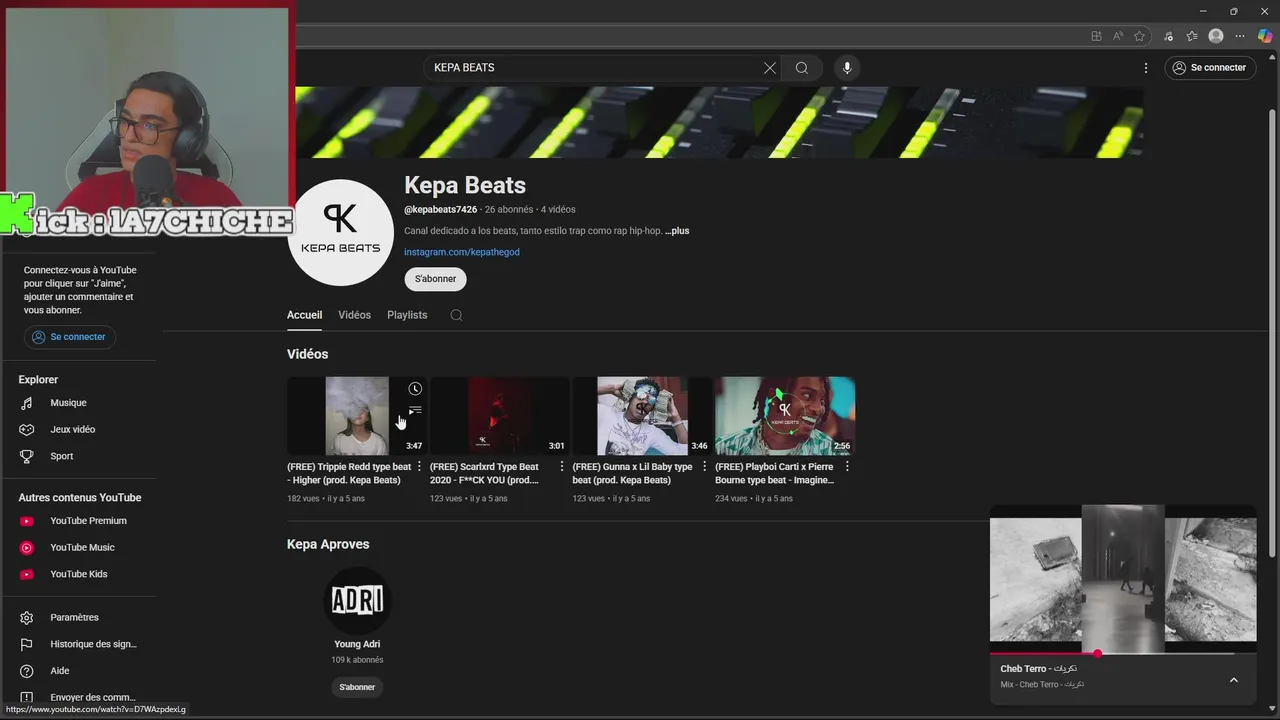The image size is (1280, 720).
Task: Add Trippie Redd video to queue
Action: (415, 411)
